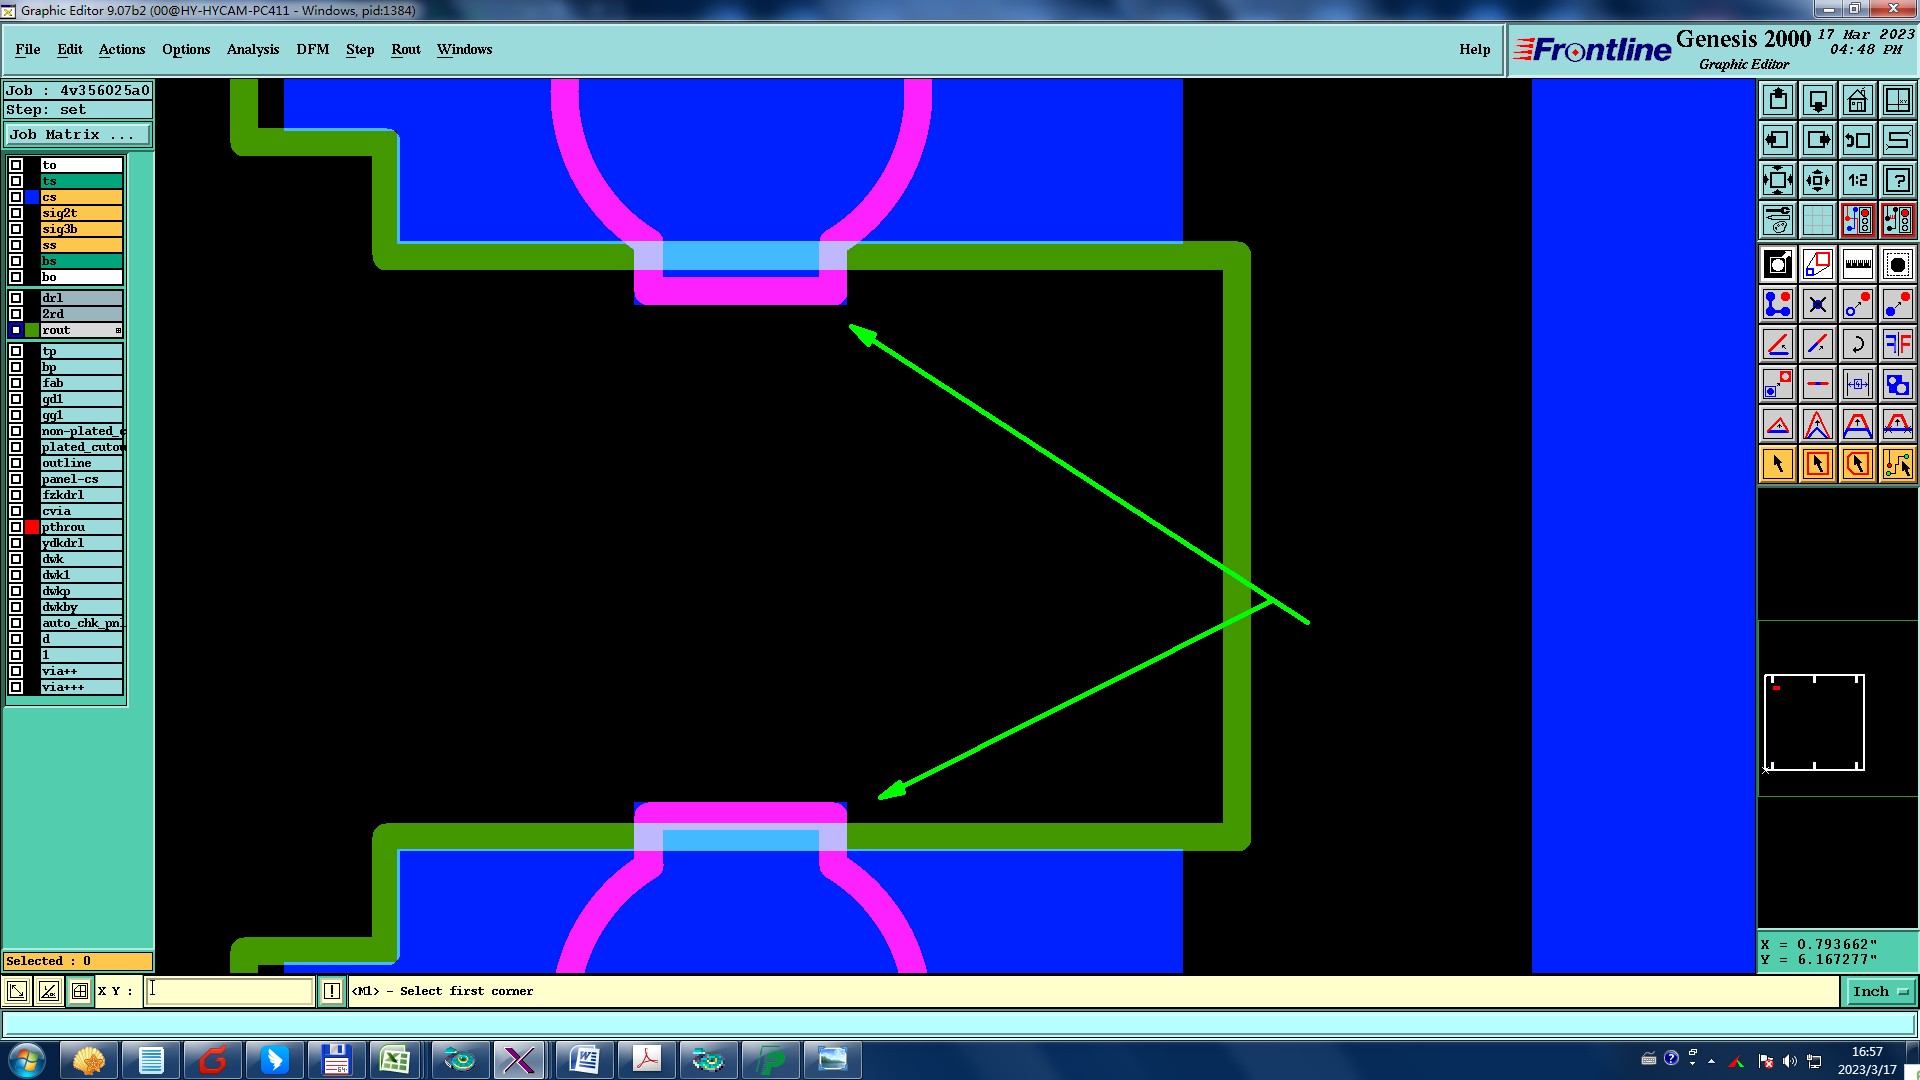Click the Home view icon
This screenshot has height=1080, width=1920.
[1857, 100]
